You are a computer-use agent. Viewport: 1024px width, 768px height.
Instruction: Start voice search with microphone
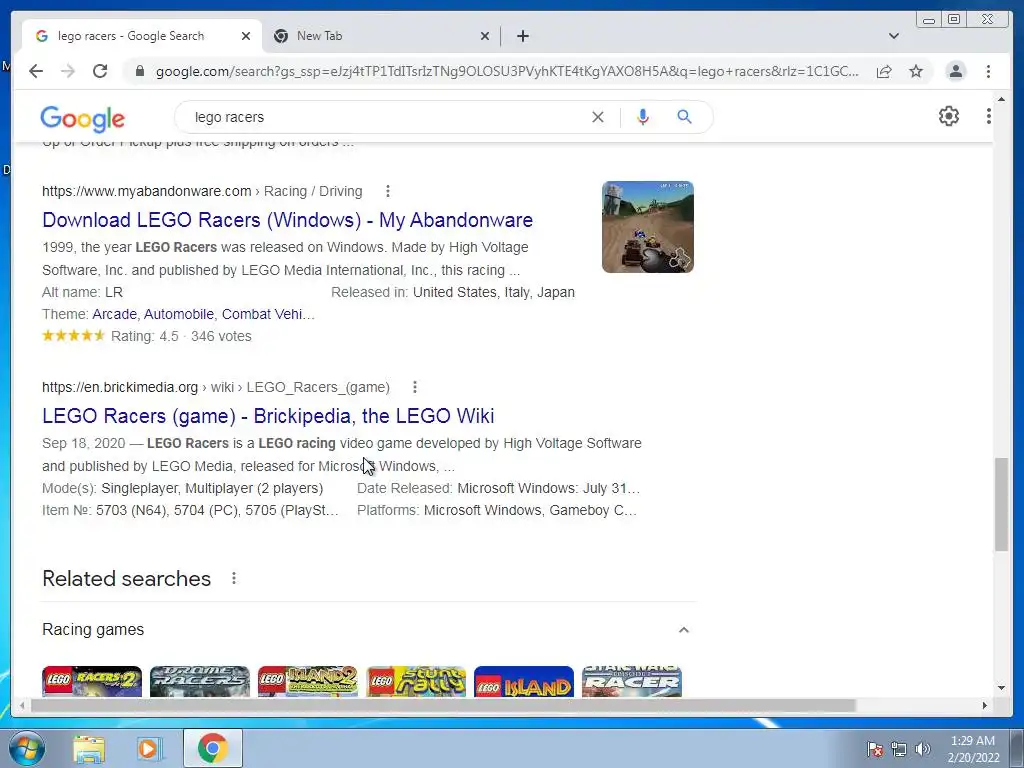click(643, 117)
